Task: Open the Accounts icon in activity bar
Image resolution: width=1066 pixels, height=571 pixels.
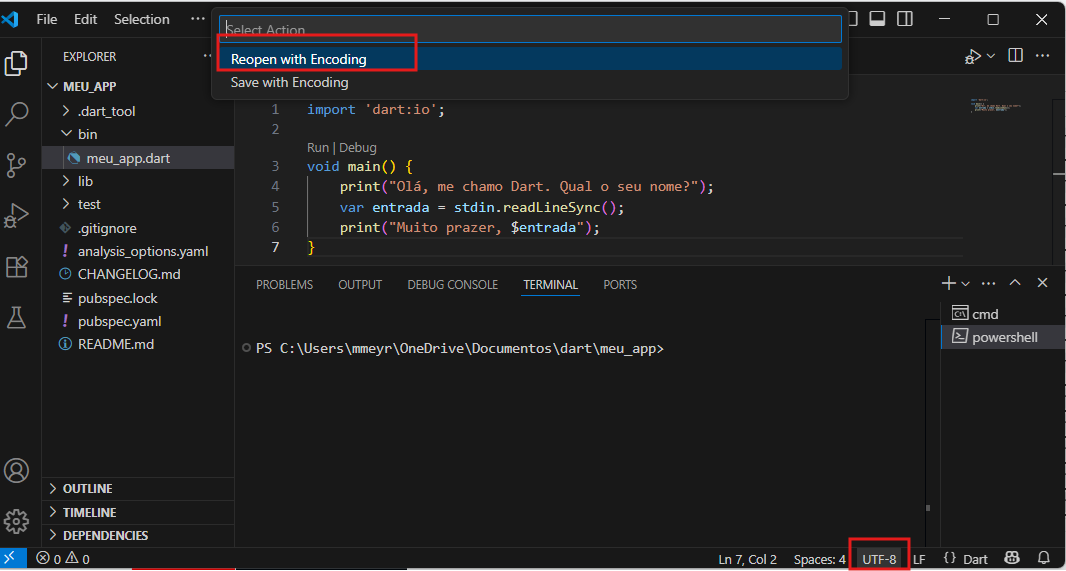Action: pyautogui.click(x=16, y=470)
